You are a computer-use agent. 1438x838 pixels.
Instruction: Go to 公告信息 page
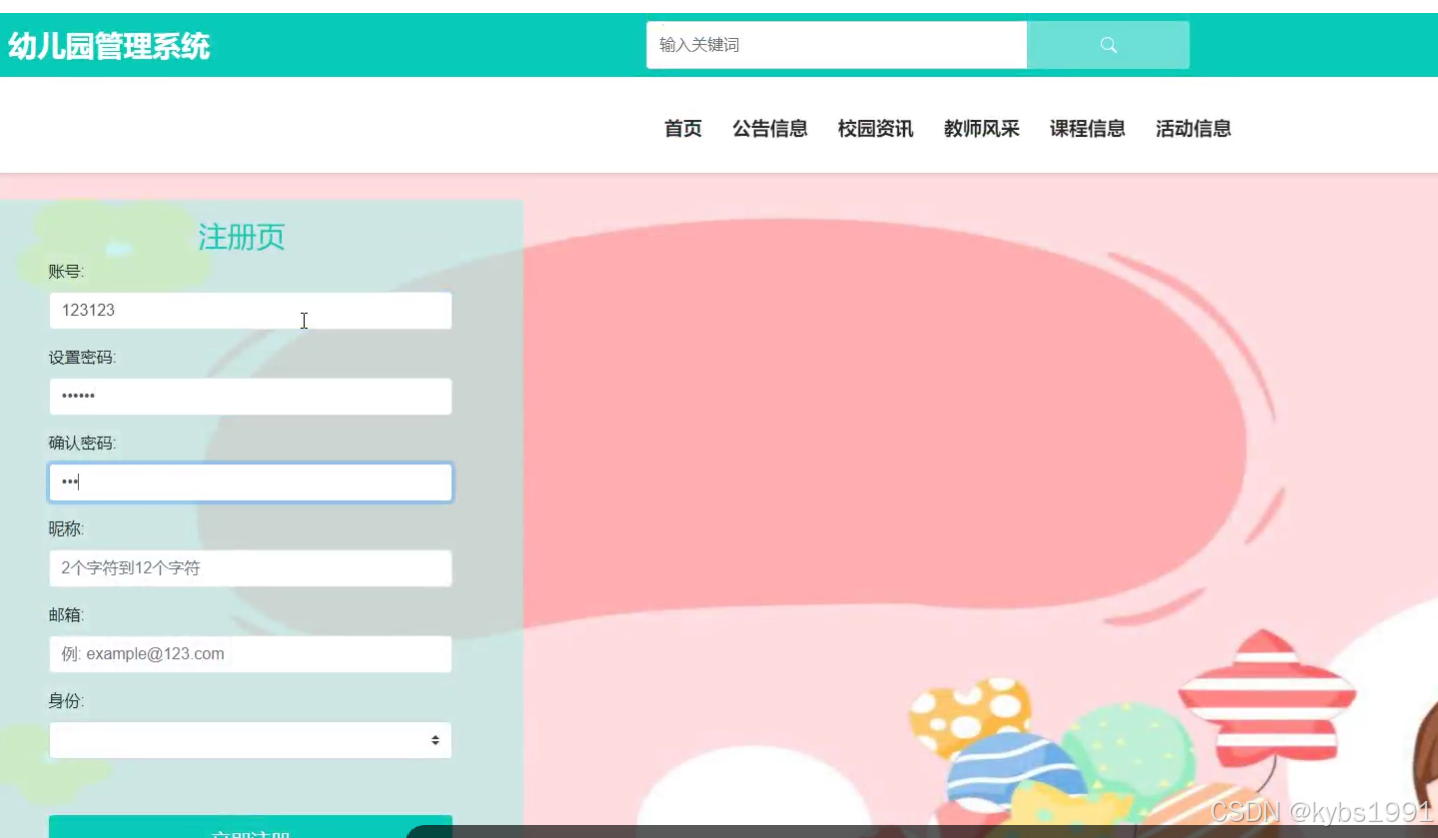tap(770, 128)
